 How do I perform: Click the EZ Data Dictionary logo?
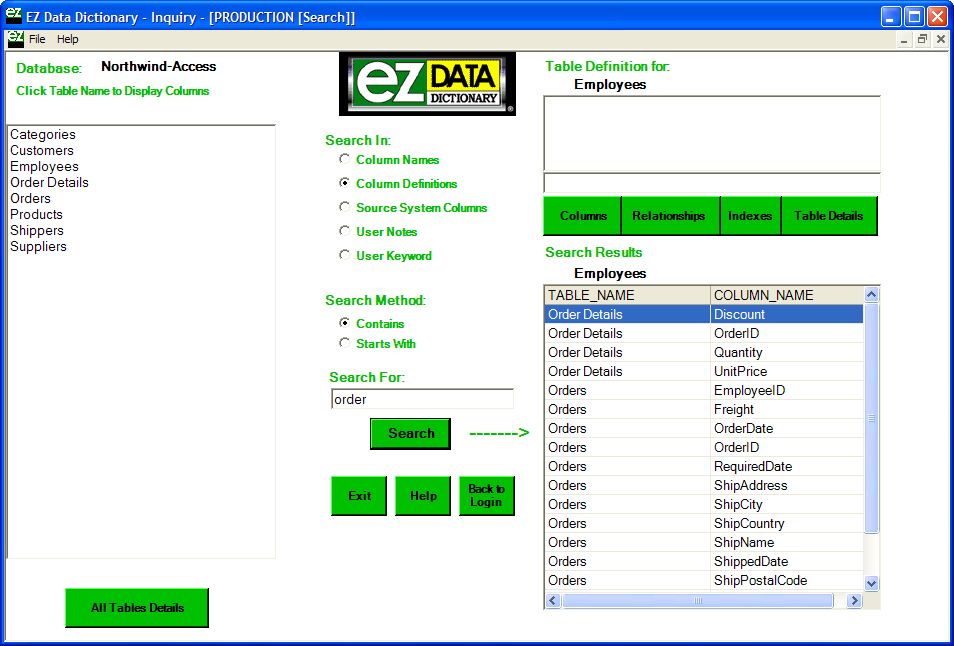(x=428, y=84)
